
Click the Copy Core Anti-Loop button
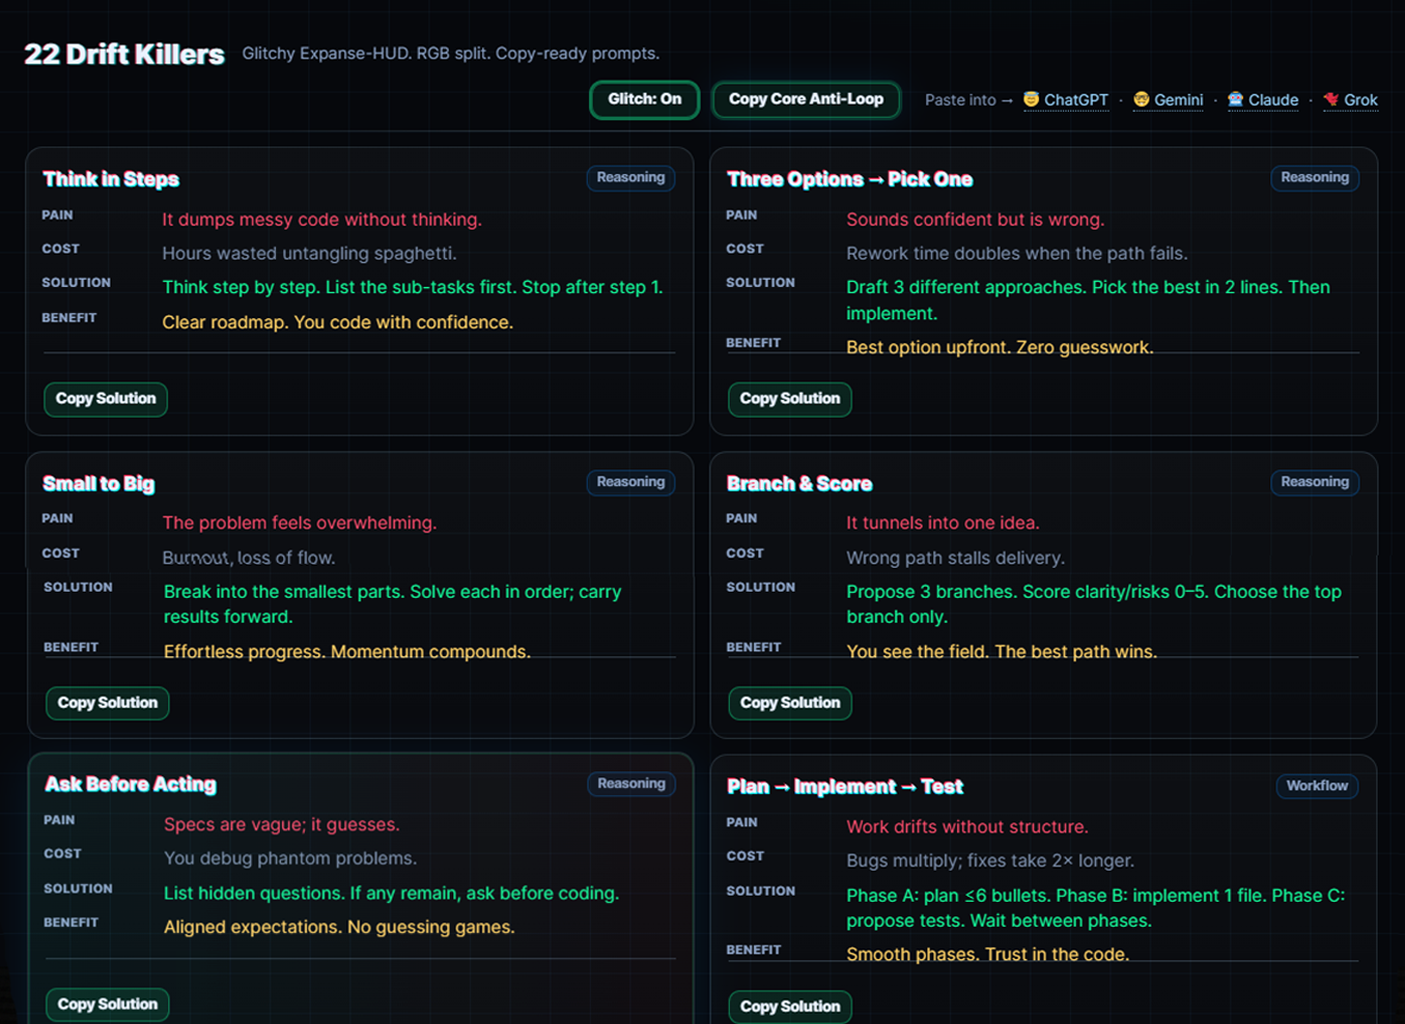805,100
